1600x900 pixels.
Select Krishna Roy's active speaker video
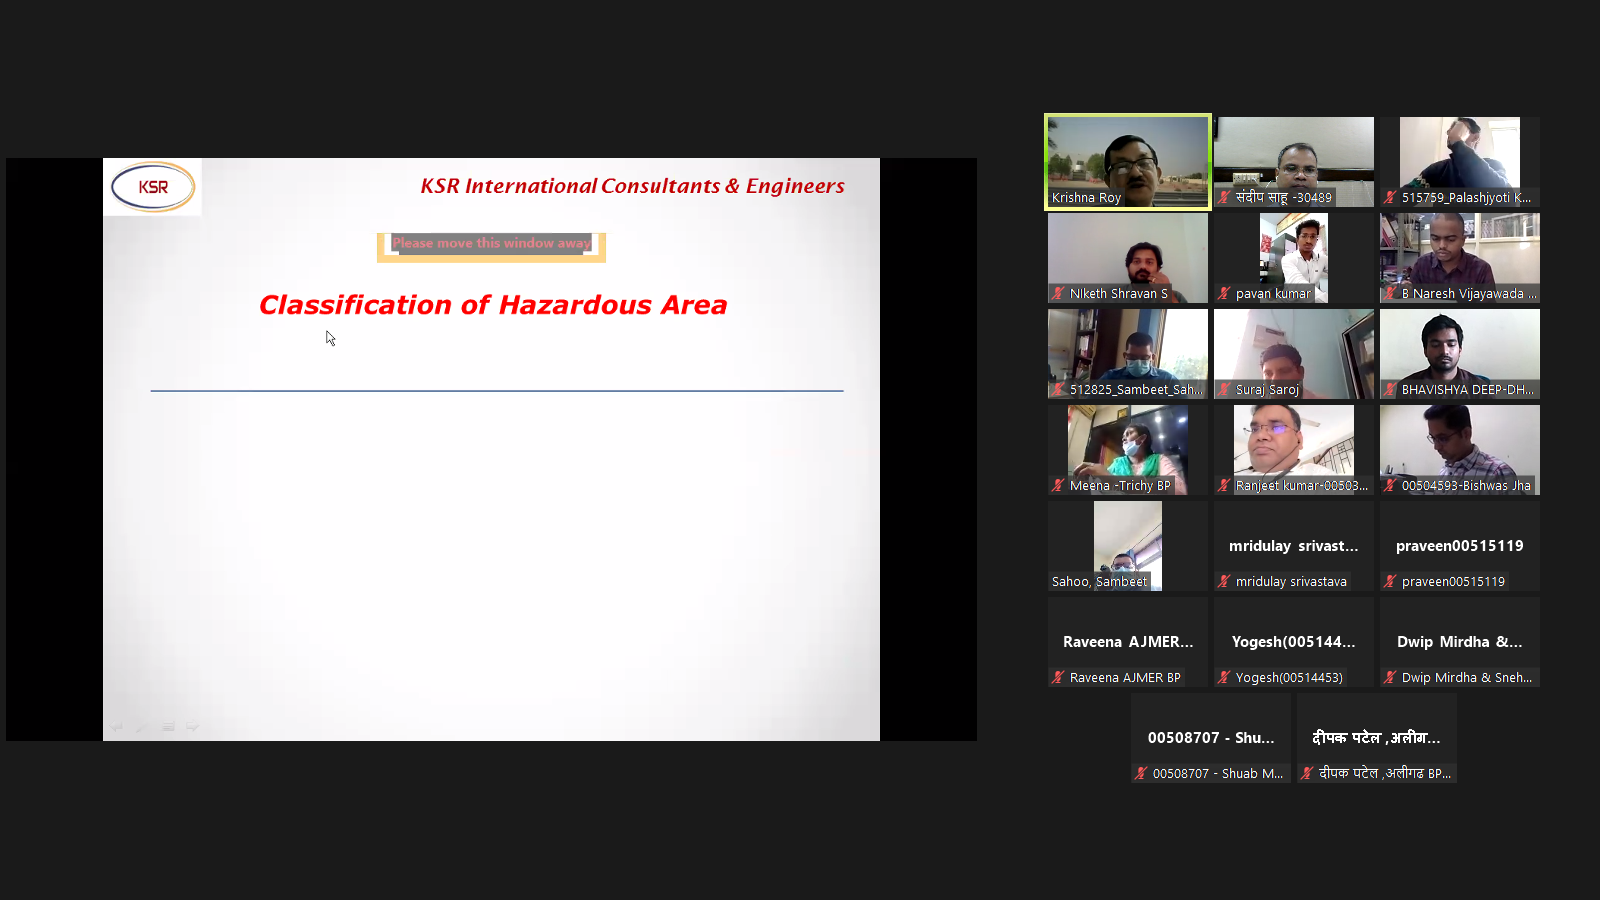(x=1127, y=160)
